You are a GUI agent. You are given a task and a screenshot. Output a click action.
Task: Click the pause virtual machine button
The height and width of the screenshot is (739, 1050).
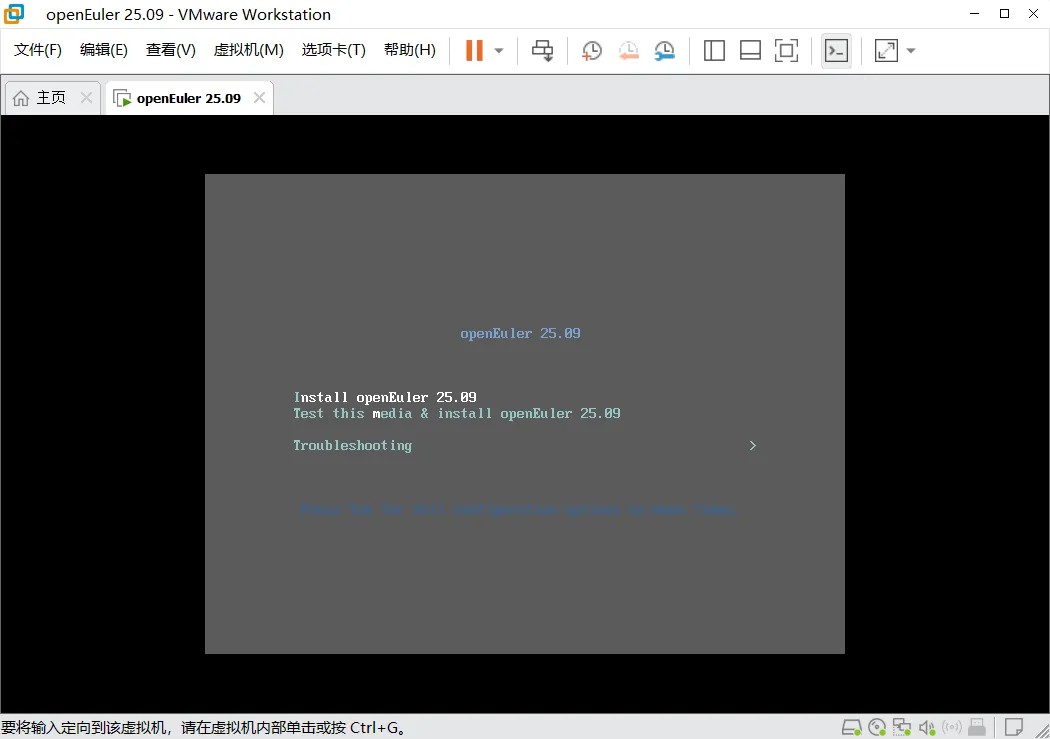(474, 50)
